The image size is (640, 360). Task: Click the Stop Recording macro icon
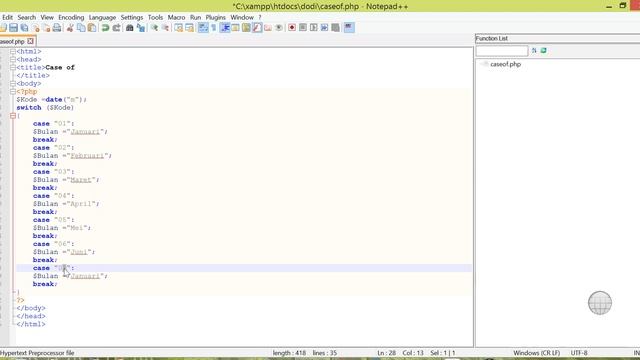coord(303,28)
